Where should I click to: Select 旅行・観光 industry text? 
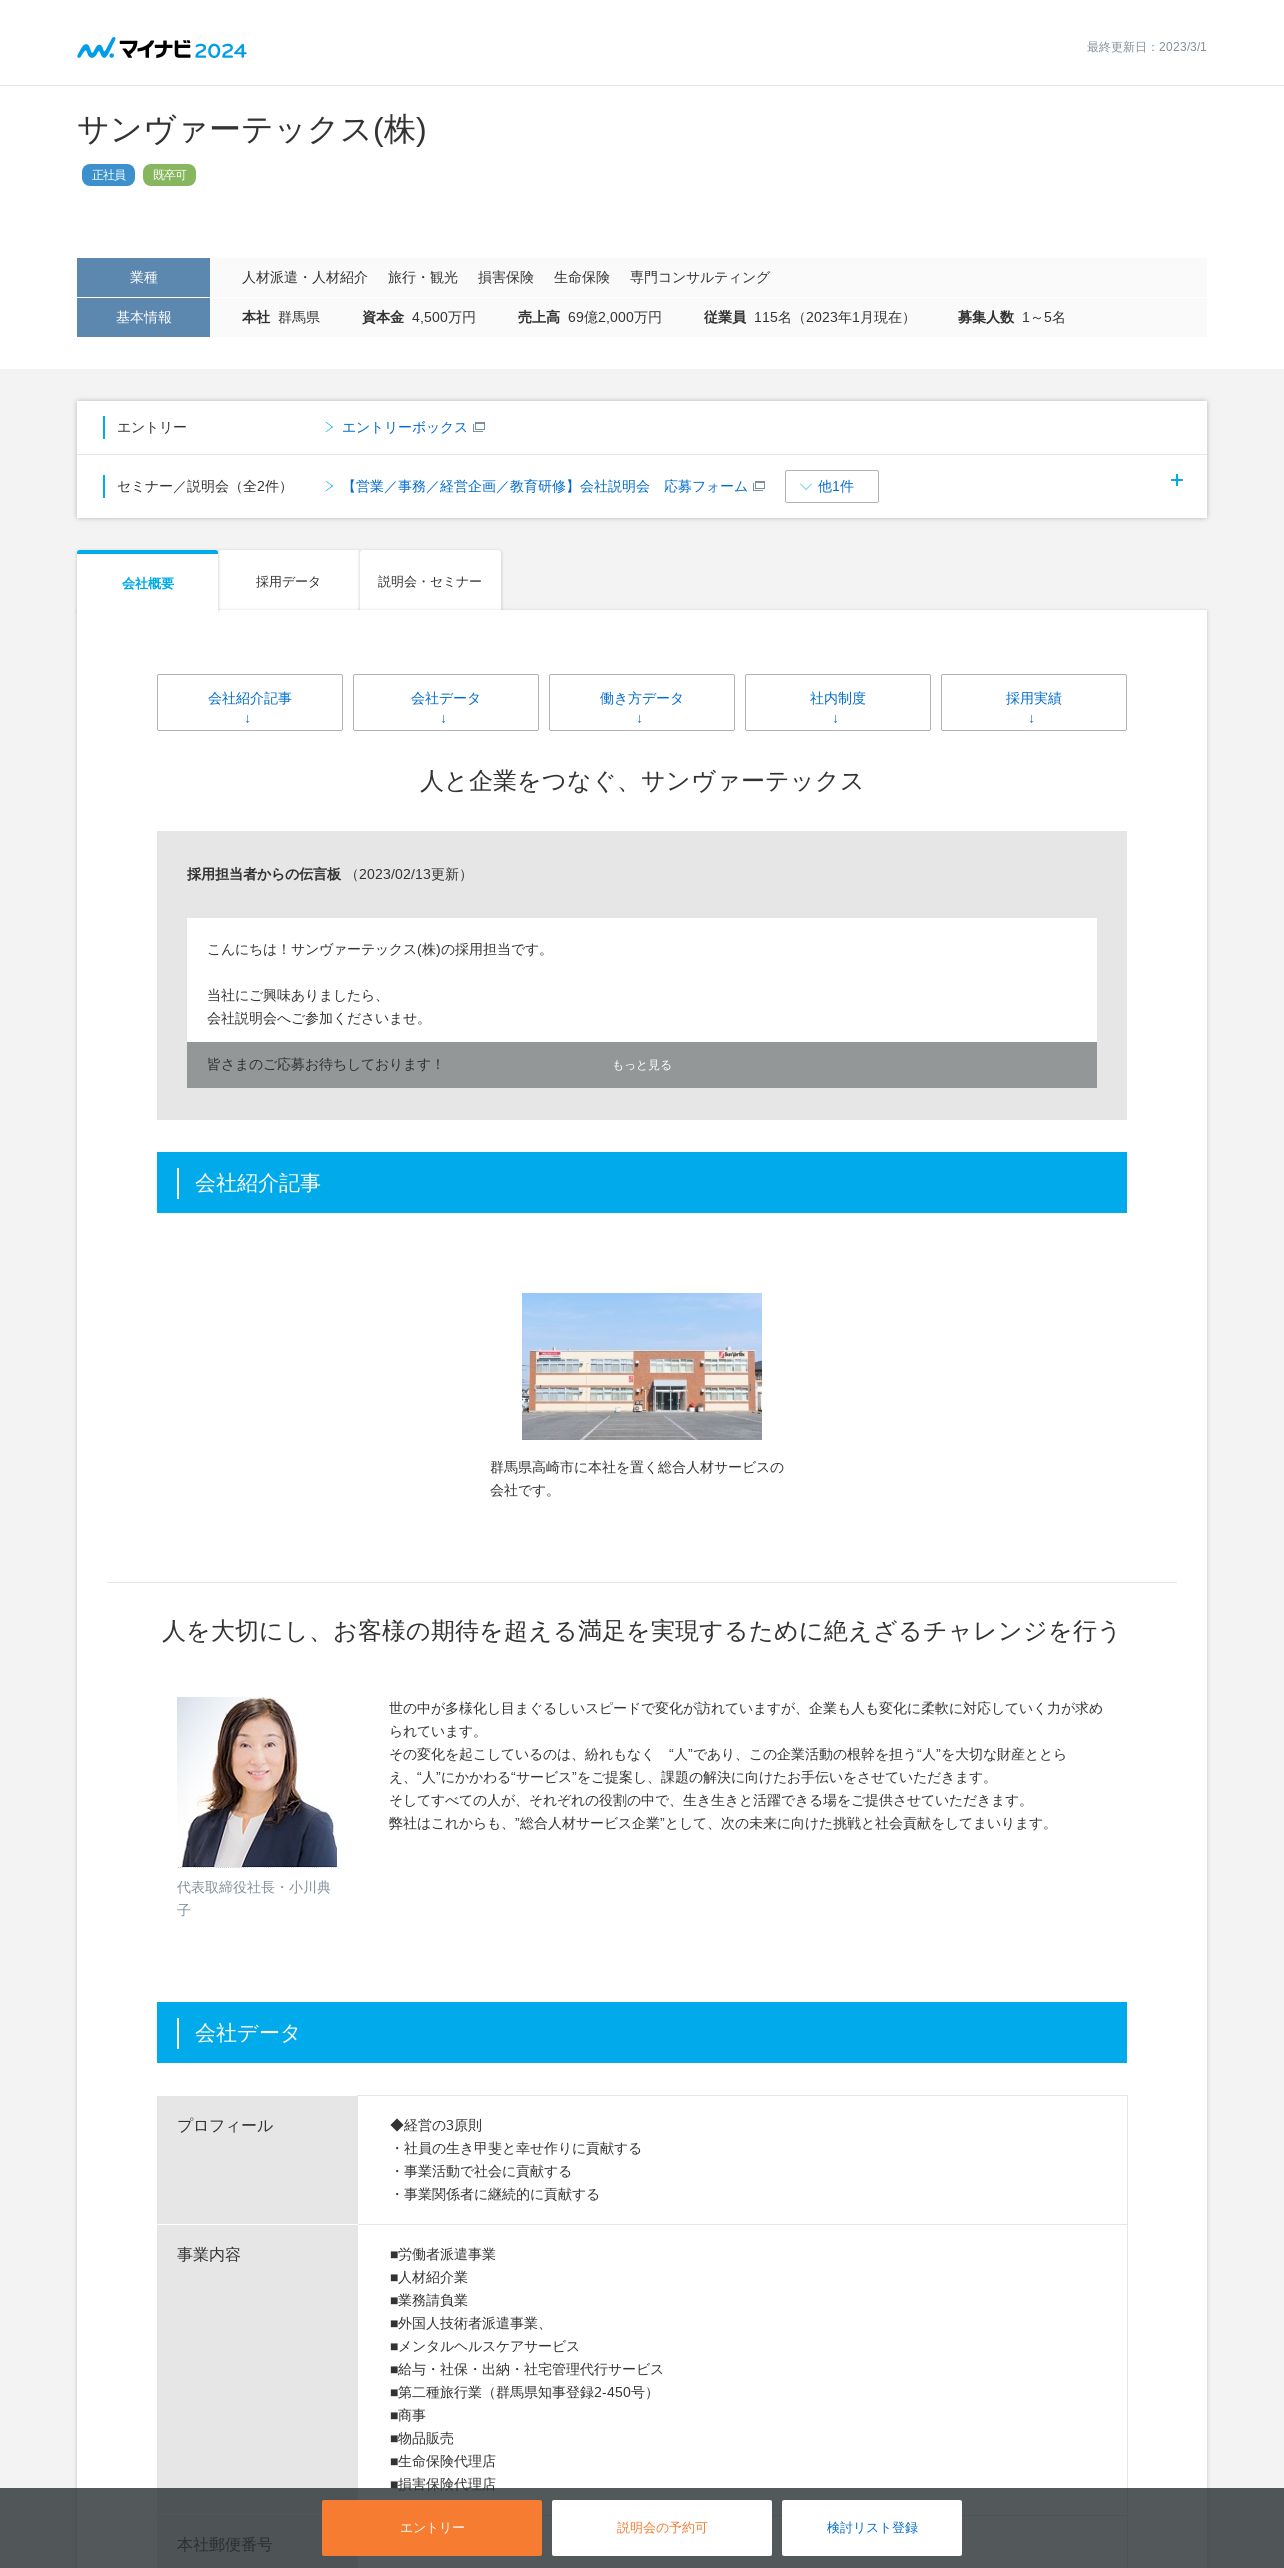point(423,277)
